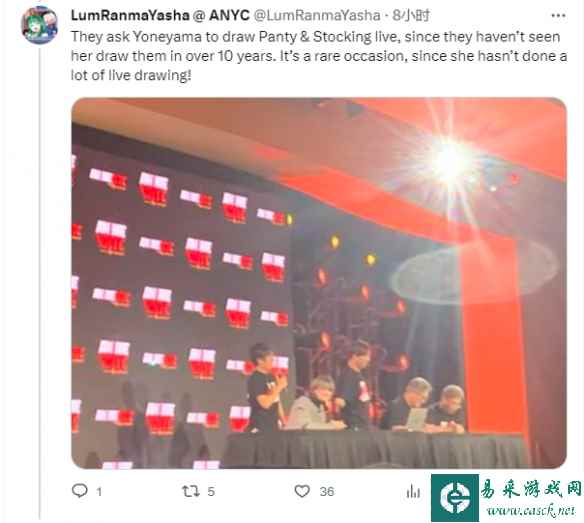Like the tweet with the heart icon

[302, 491]
